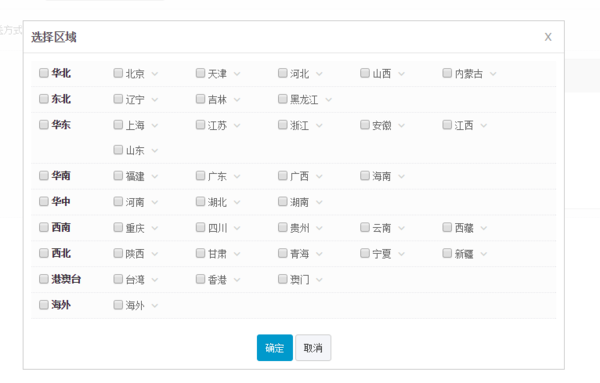Expand the 台湾 dropdown arrow
600x383 pixels.
155,280
